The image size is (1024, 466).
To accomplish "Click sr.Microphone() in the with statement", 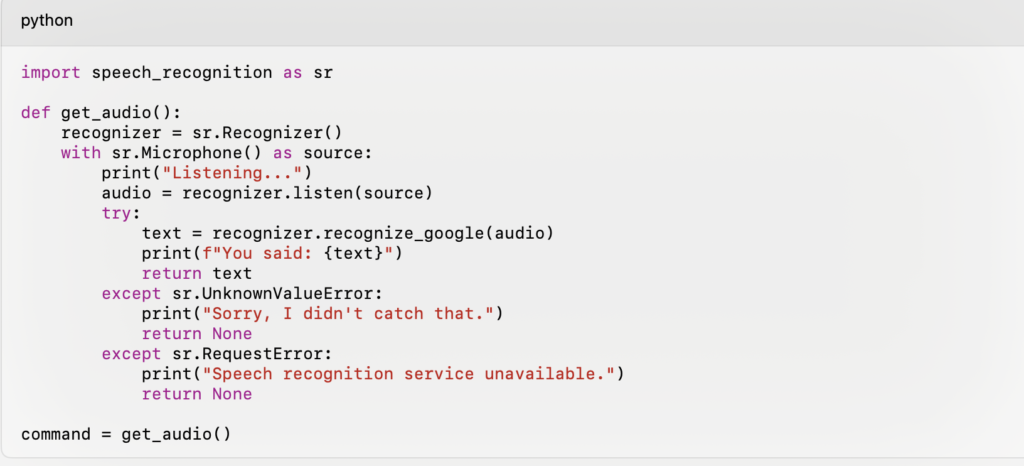I will (x=187, y=153).
